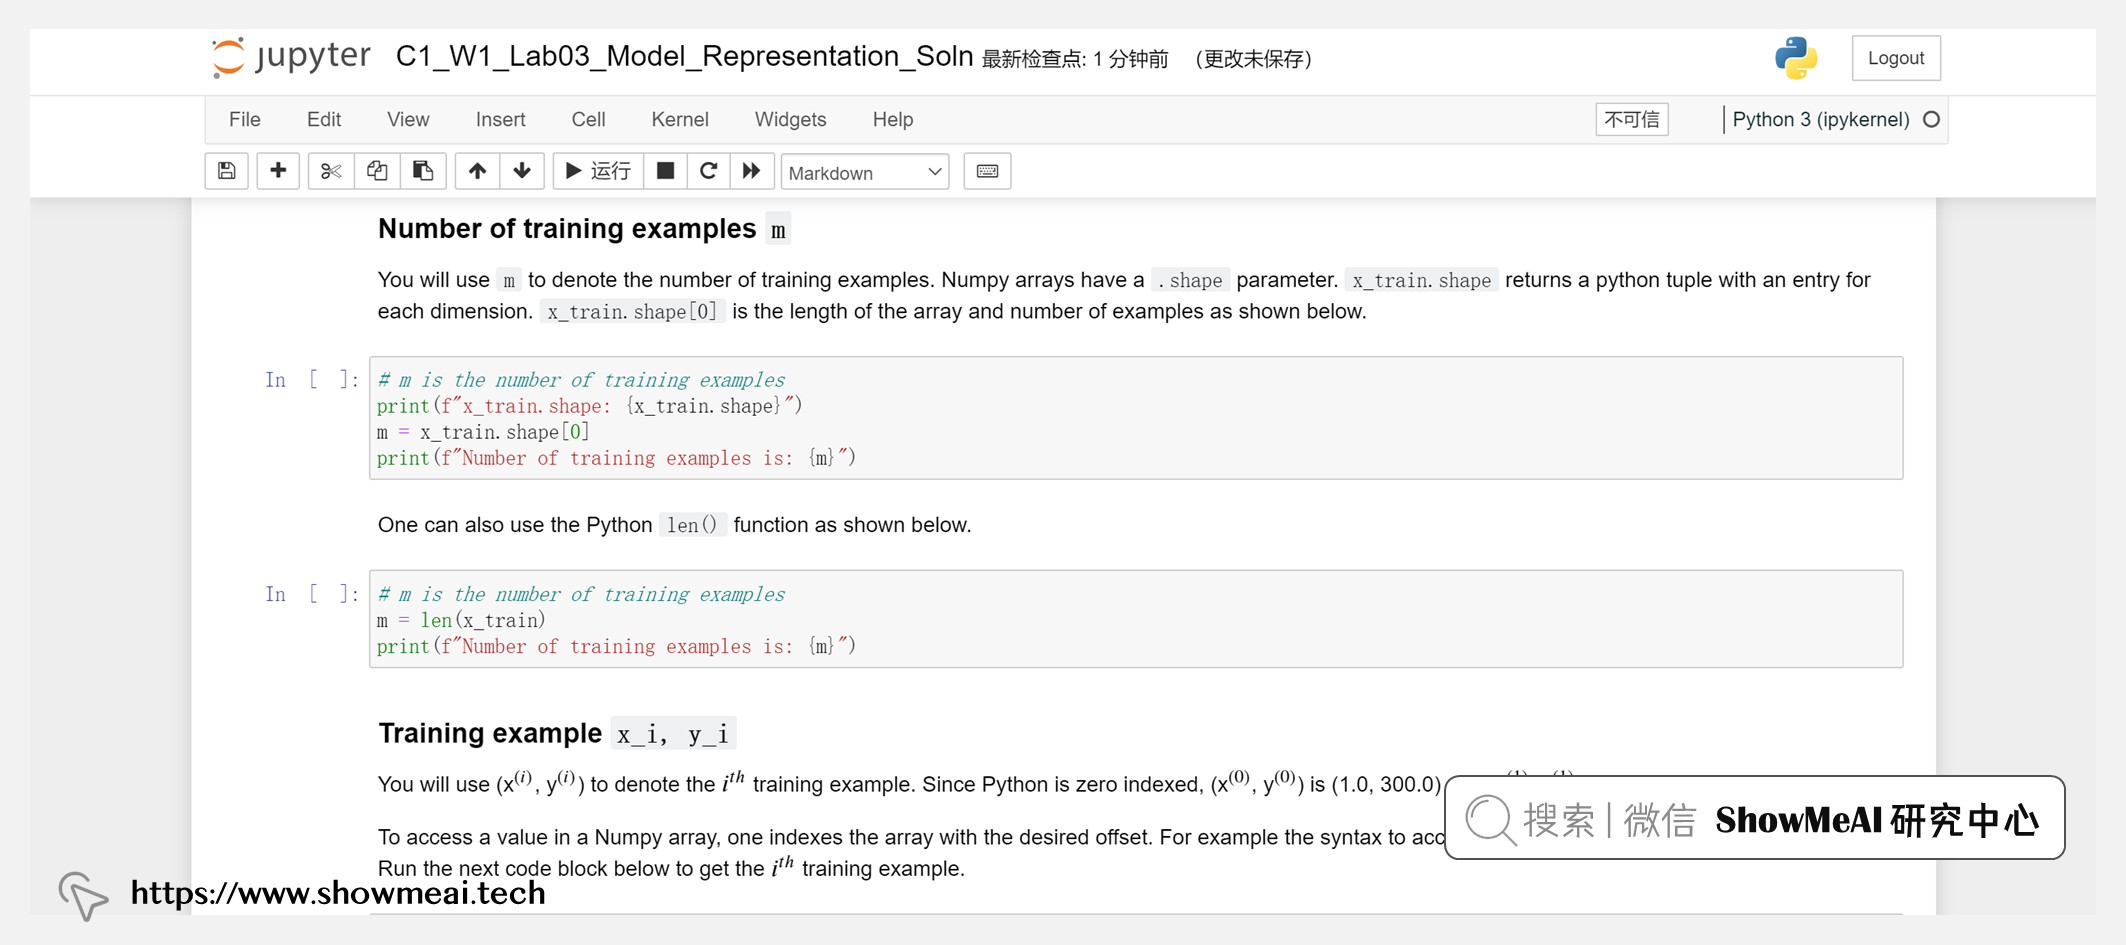
Task: Move selected cell down arrow
Action: pos(522,171)
